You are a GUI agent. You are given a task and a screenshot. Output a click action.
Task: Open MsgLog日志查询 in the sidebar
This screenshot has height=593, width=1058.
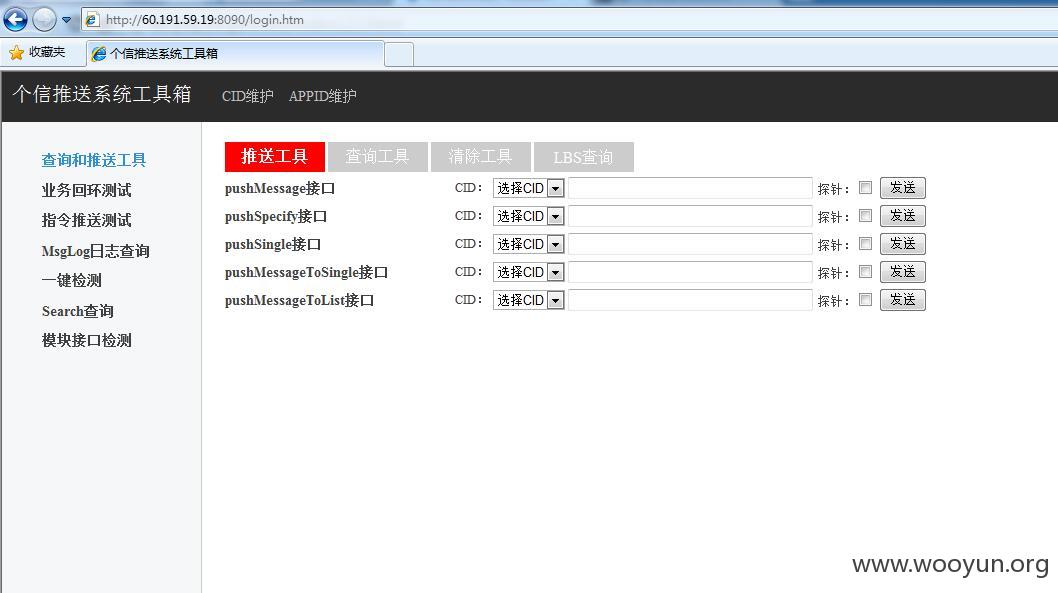(x=95, y=251)
